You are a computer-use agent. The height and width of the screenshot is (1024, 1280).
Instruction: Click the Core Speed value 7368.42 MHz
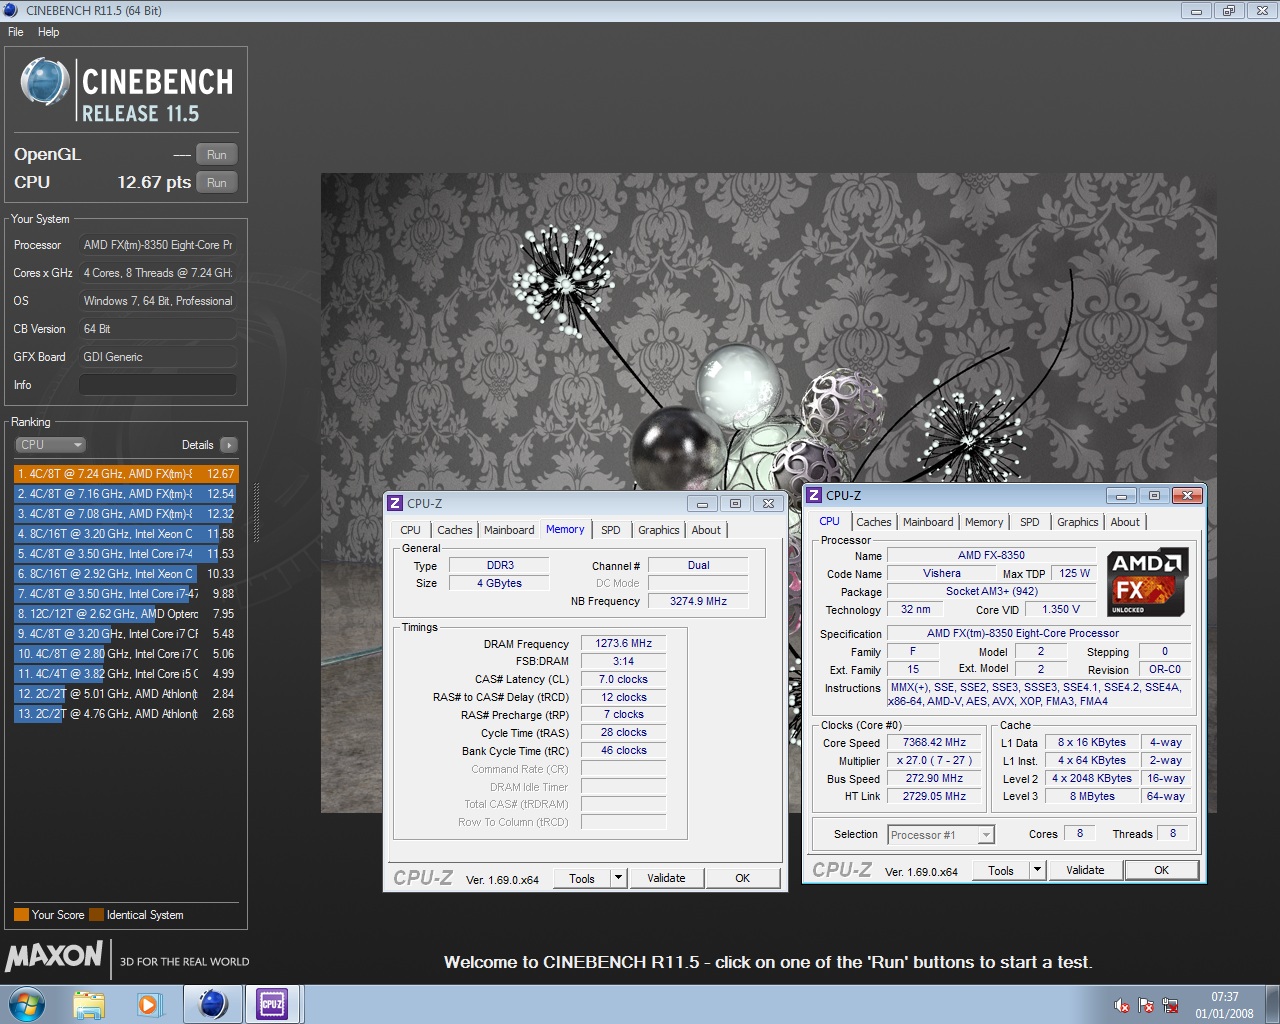pyautogui.click(x=934, y=742)
